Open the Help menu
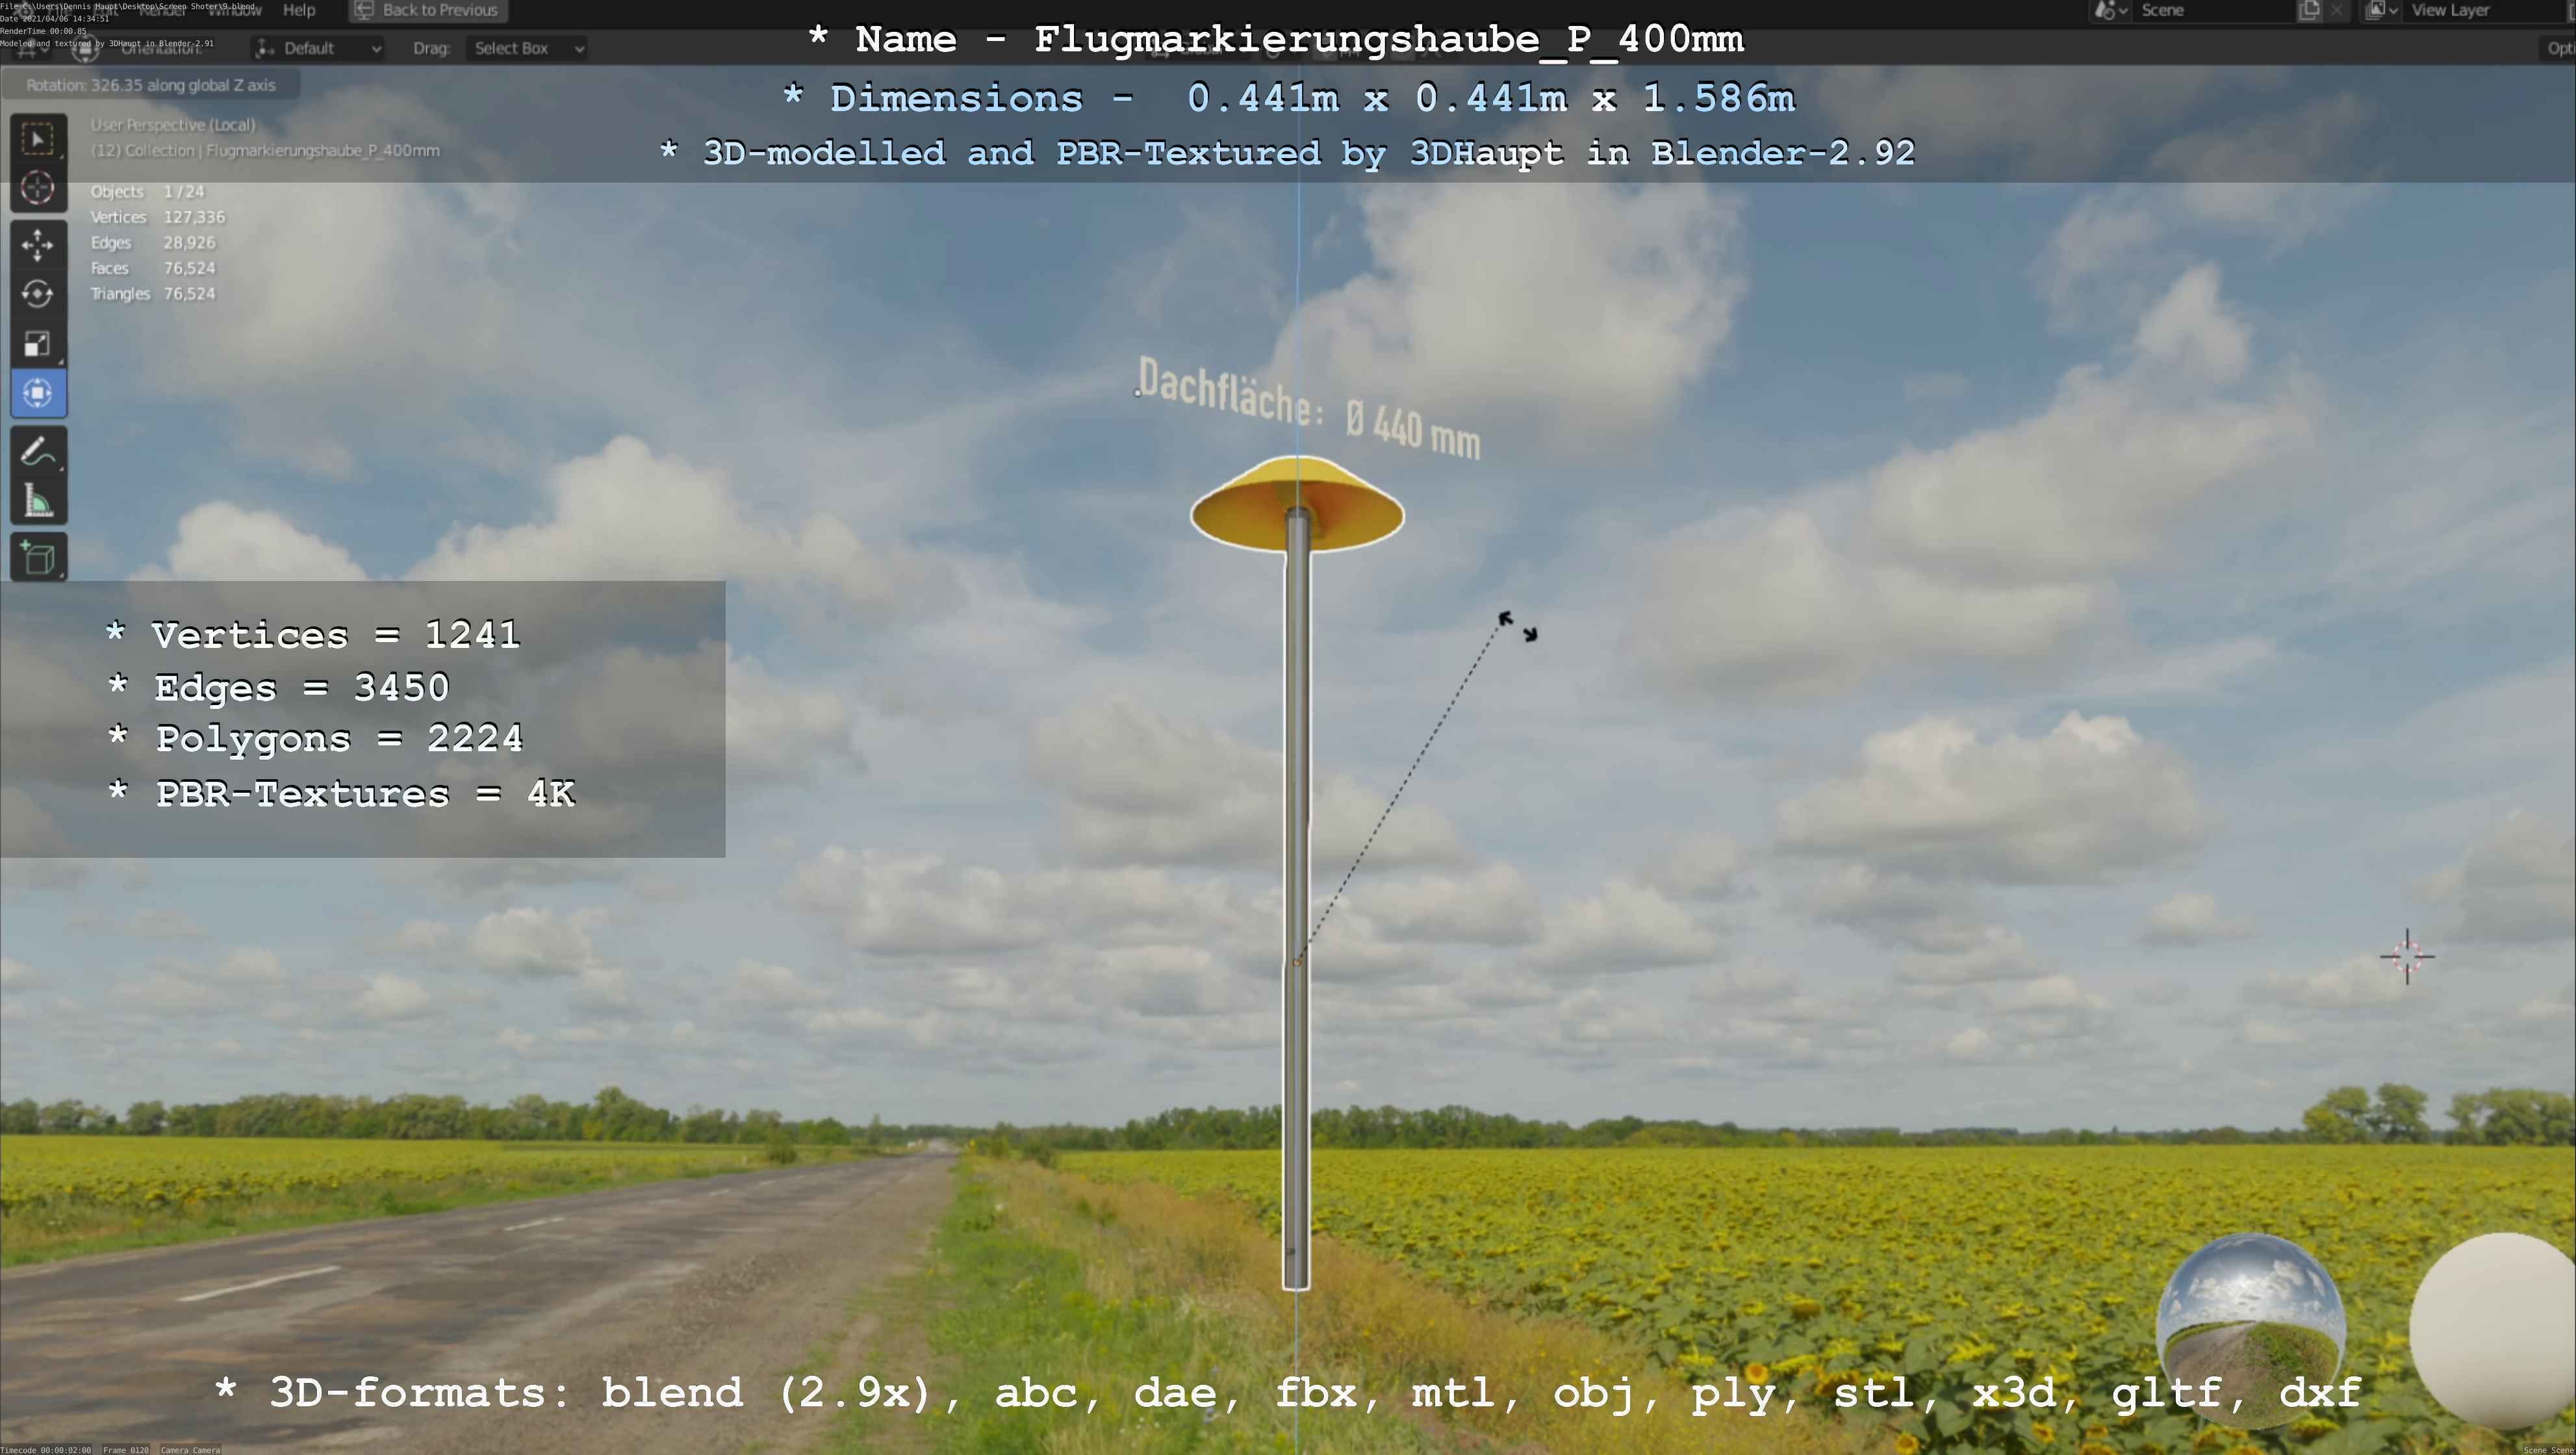This screenshot has width=2576, height=1455. pos(299,10)
